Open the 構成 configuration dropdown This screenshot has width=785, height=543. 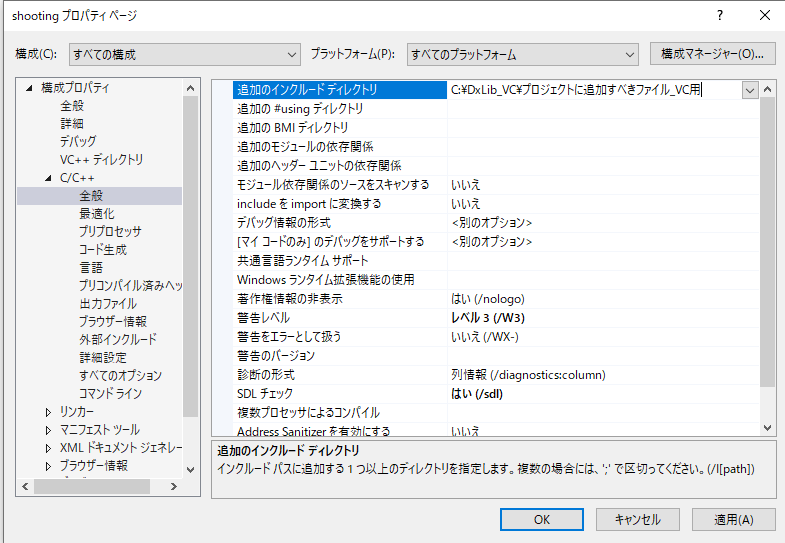(x=184, y=54)
